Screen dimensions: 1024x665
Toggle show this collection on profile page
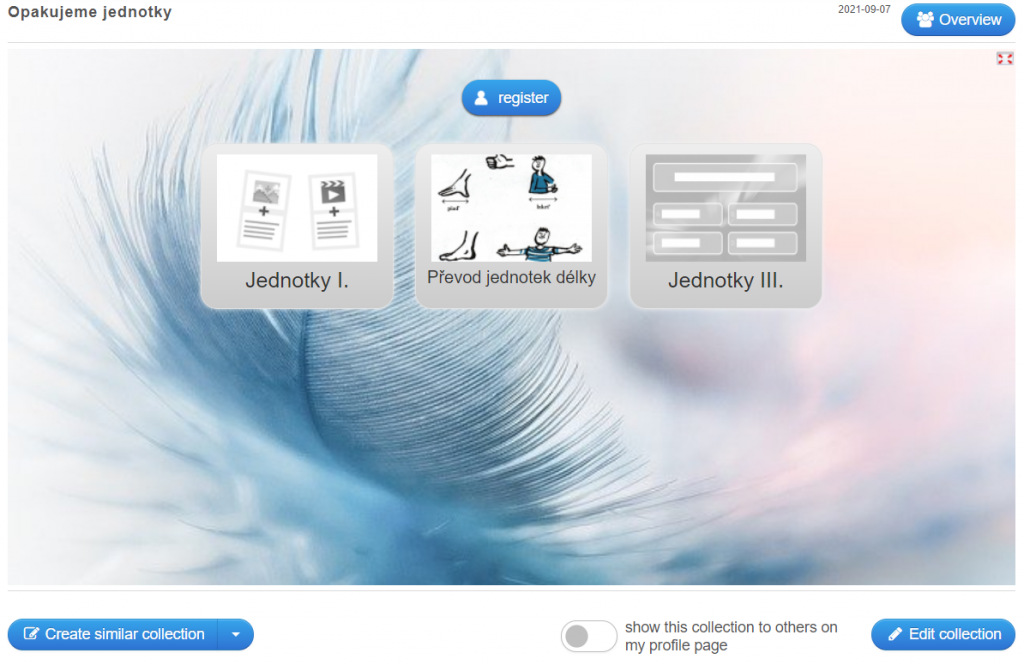coord(588,636)
